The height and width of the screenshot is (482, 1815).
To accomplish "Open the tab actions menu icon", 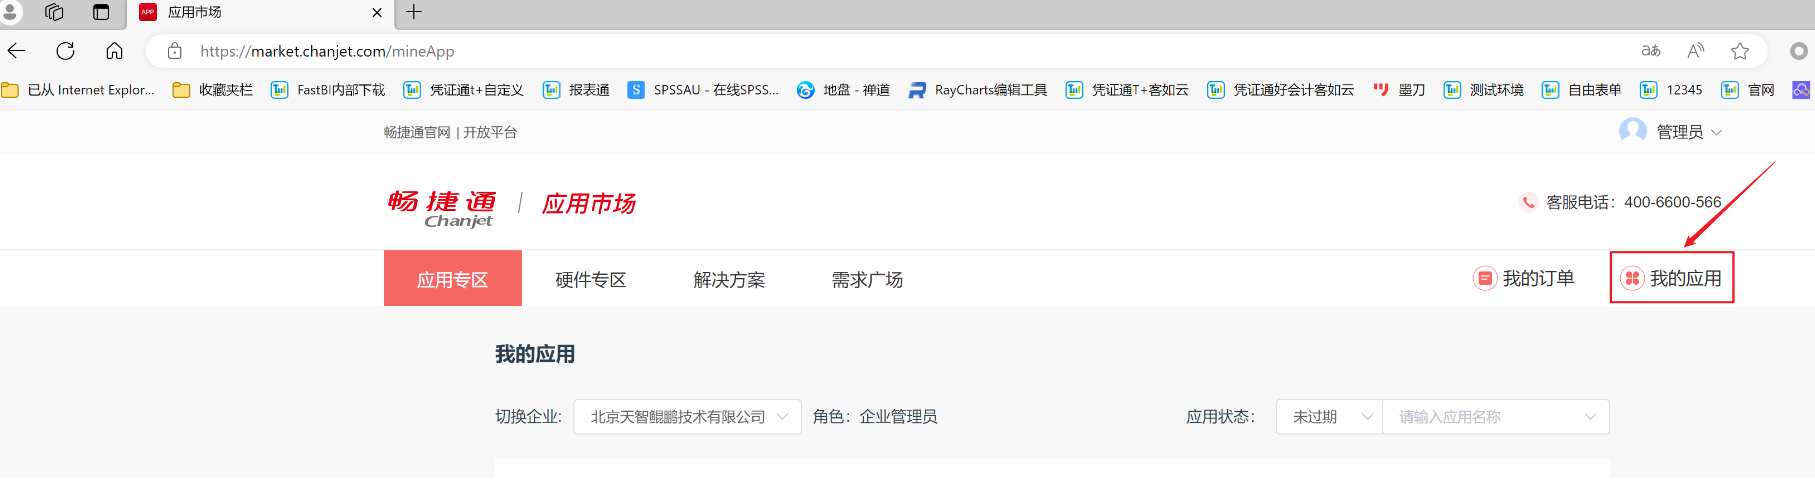I will click(x=101, y=12).
